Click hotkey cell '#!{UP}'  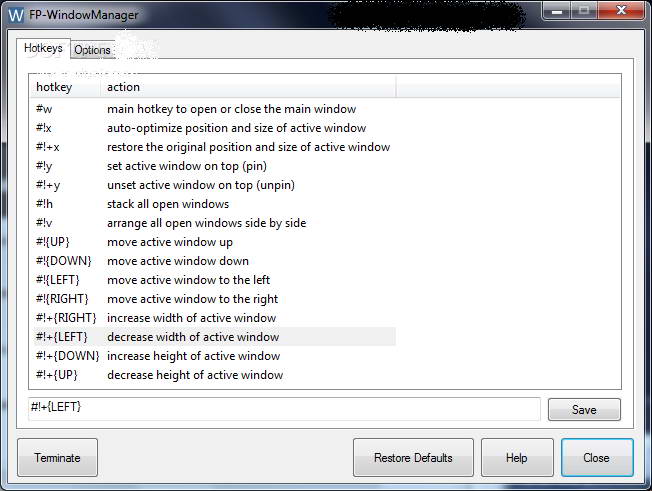coord(53,242)
